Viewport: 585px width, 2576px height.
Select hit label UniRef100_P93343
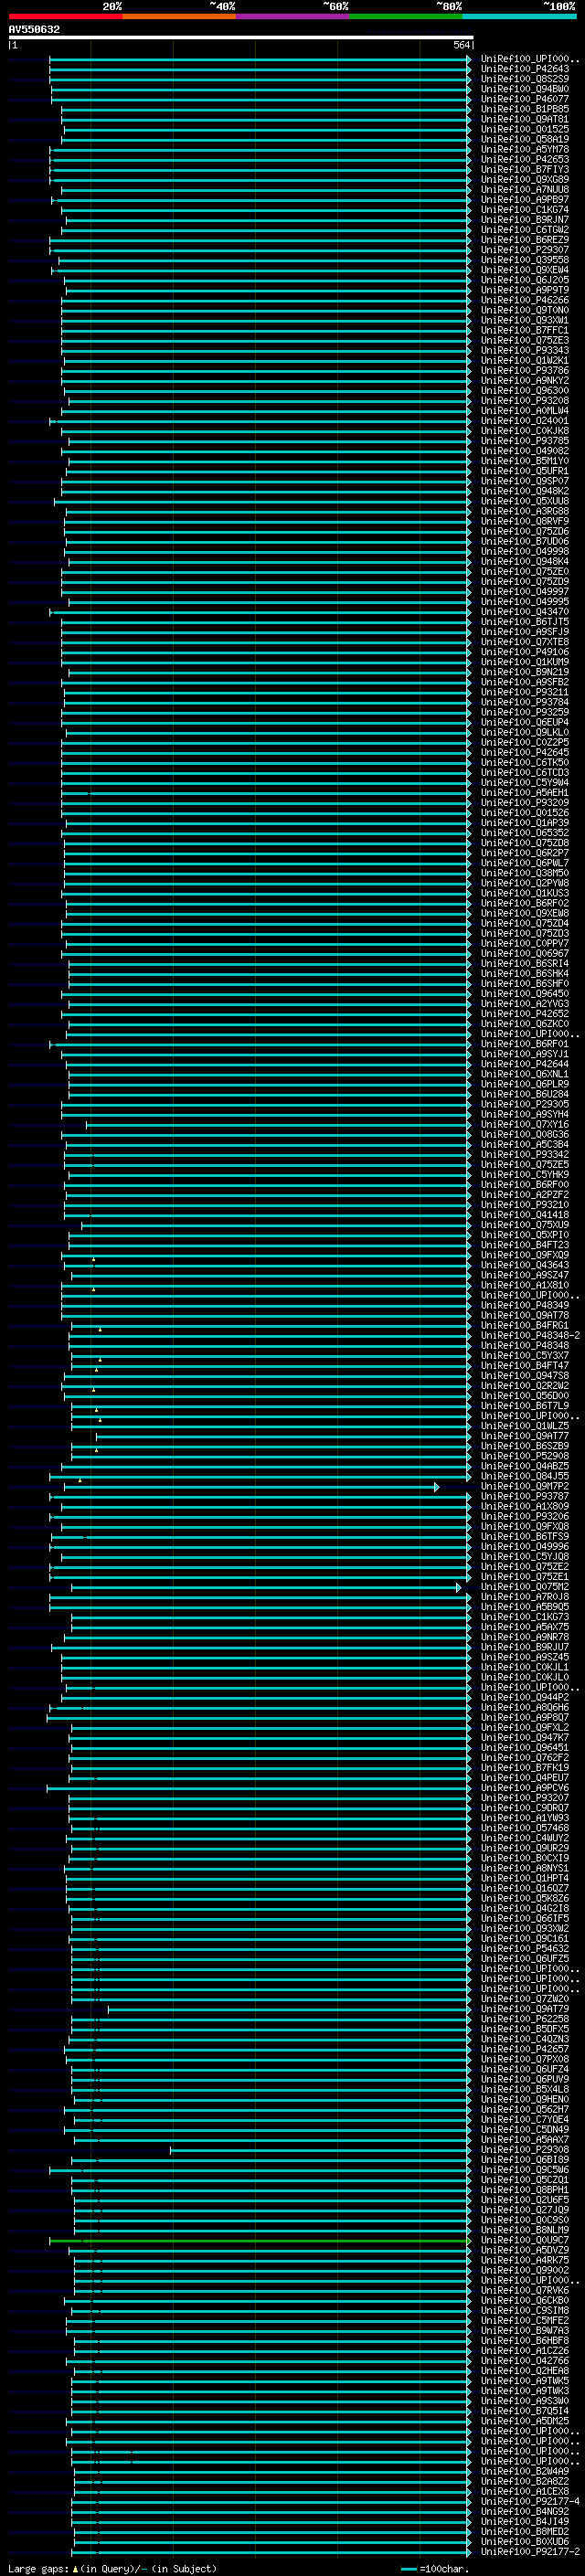coord(525,351)
